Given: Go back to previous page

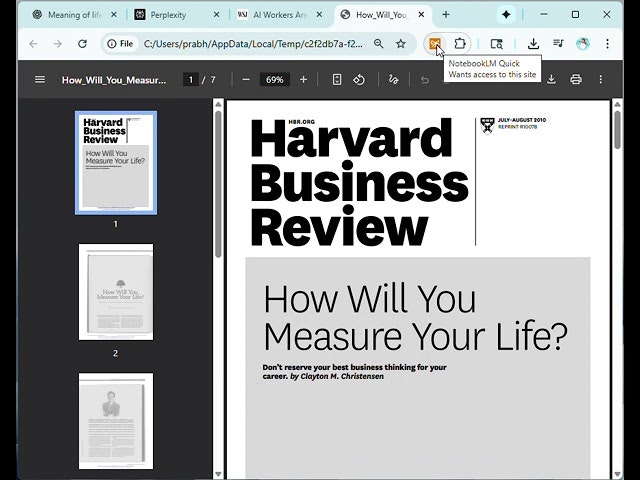Looking at the screenshot, I should [x=33, y=44].
